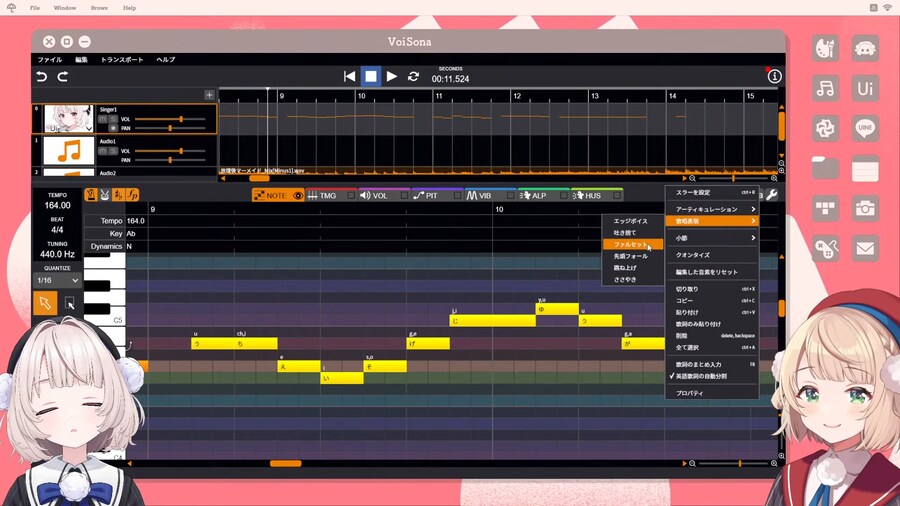This screenshot has width=900, height=506.
Task: Click the Tempo value 164.0 field
Action: click(136, 221)
